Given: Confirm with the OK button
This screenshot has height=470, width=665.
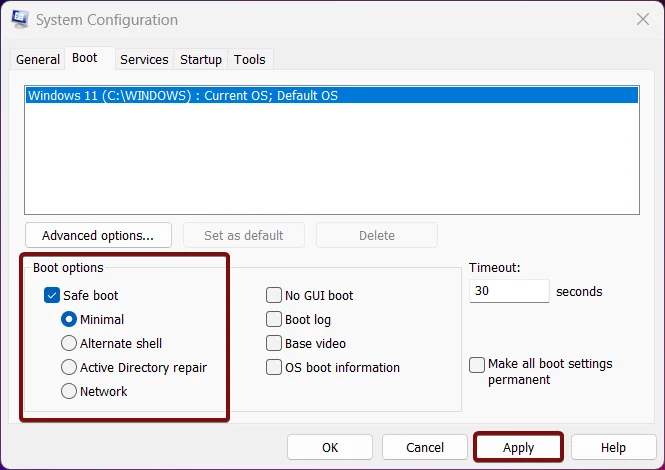Looking at the screenshot, I should [330, 447].
